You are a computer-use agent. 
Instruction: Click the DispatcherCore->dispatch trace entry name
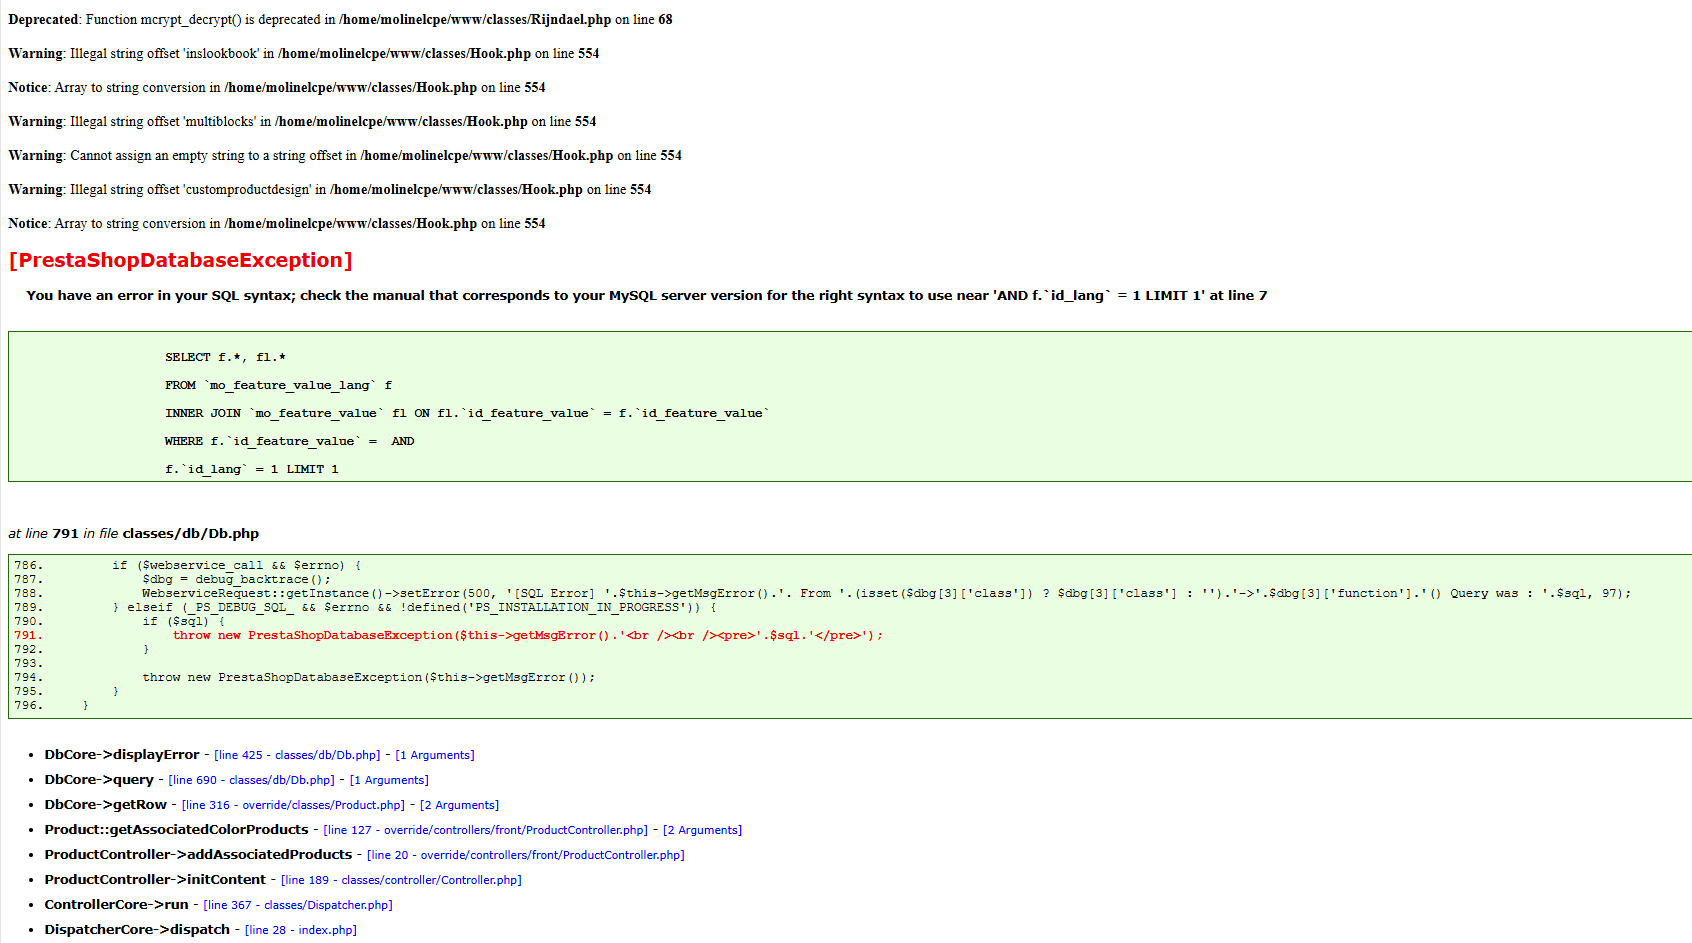point(137,930)
